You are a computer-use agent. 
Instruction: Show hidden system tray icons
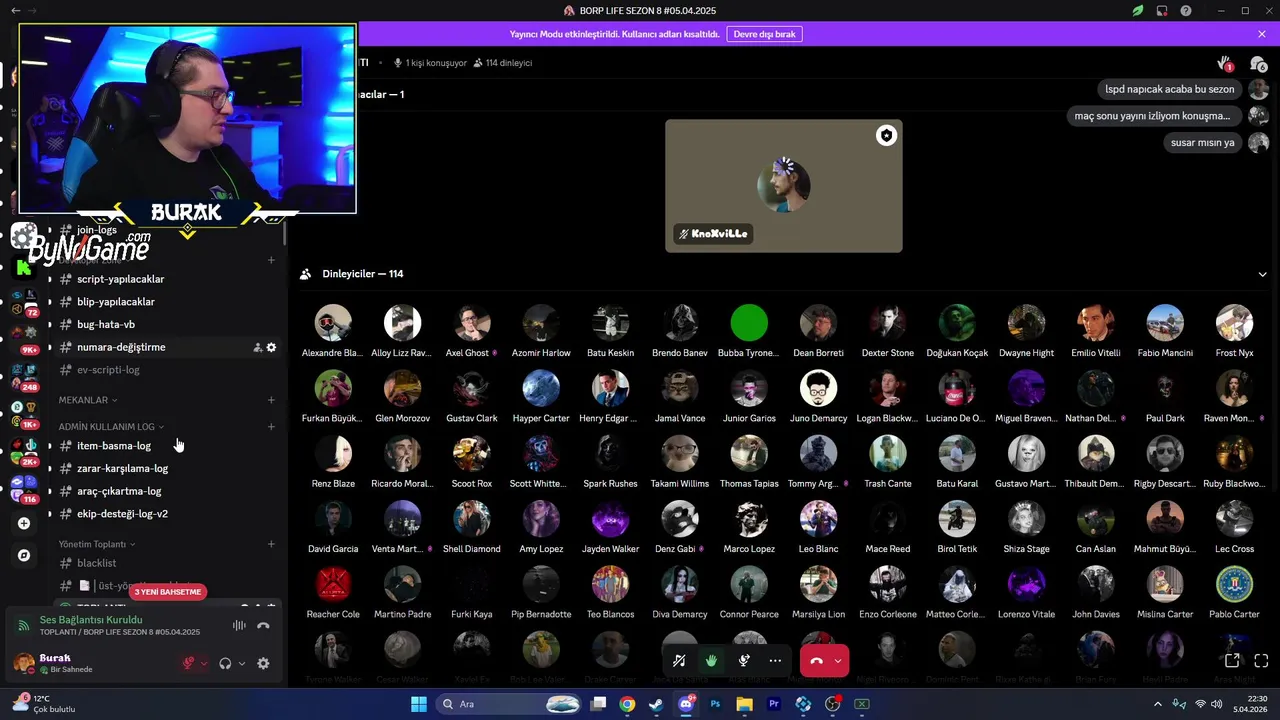1158,704
